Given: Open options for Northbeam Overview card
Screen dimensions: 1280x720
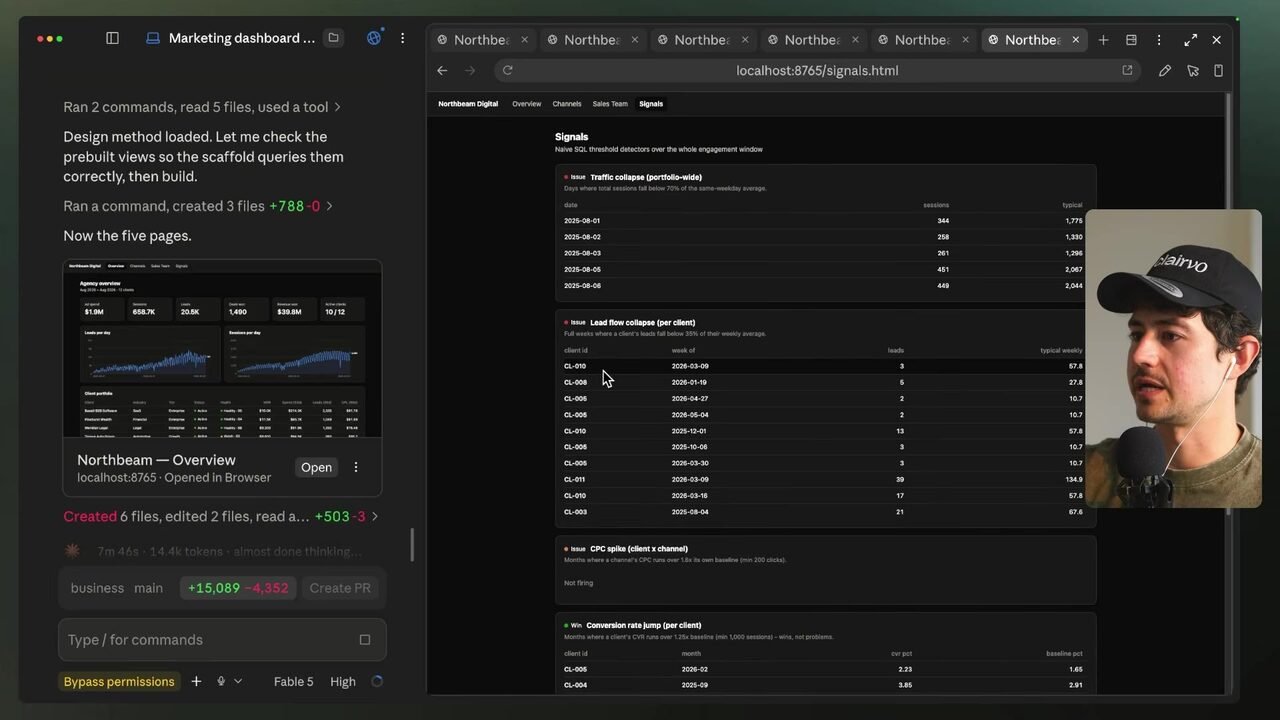Looking at the screenshot, I should coord(356,467).
